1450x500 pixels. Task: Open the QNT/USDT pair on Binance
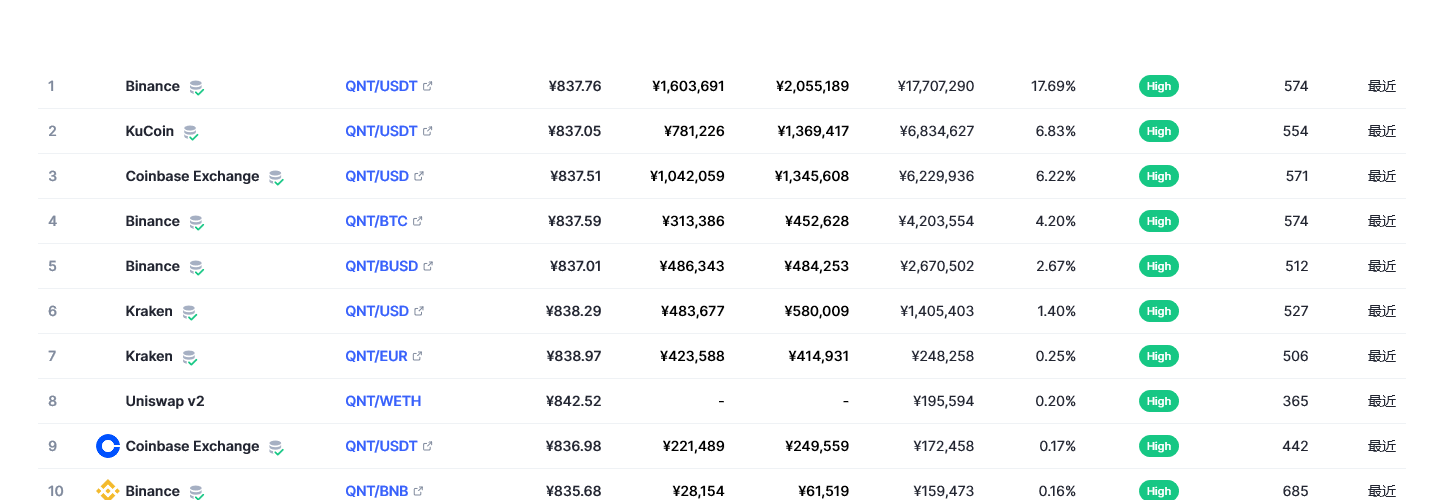point(381,86)
